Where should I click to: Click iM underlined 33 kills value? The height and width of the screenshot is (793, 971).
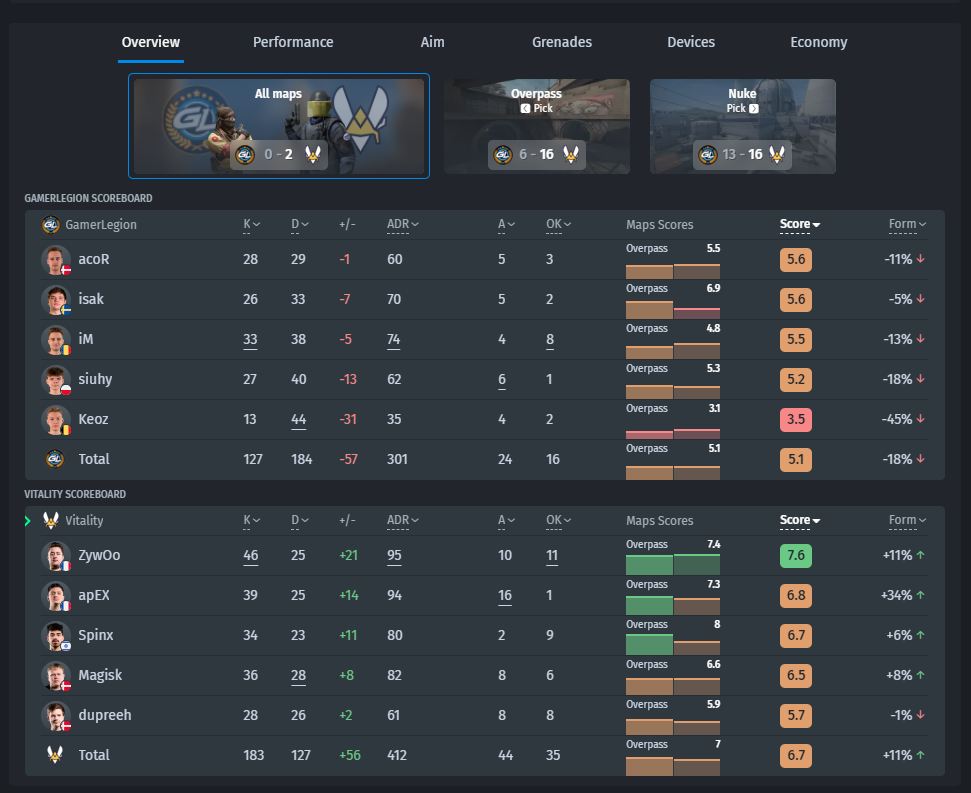click(x=250, y=340)
